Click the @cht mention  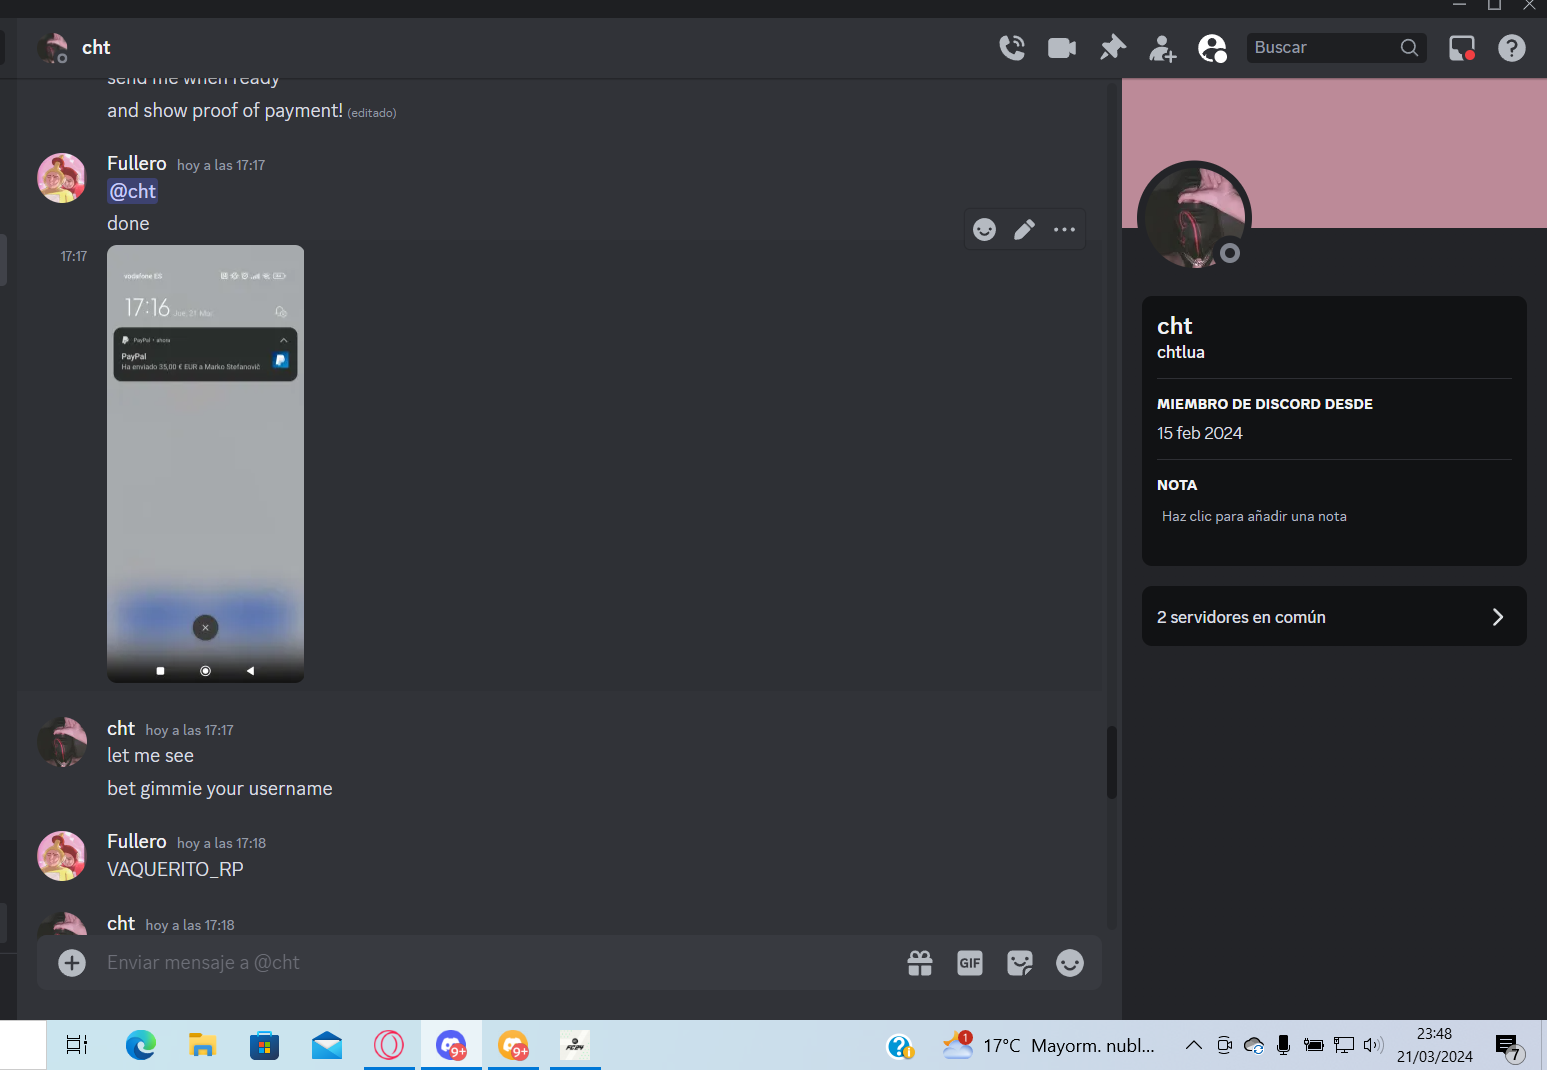point(133,191)
